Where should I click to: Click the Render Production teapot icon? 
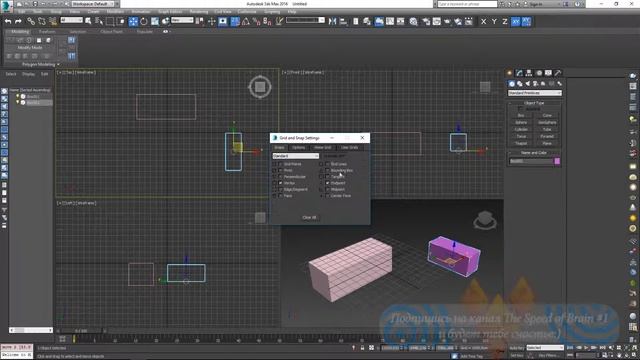(x=447, y=21)
